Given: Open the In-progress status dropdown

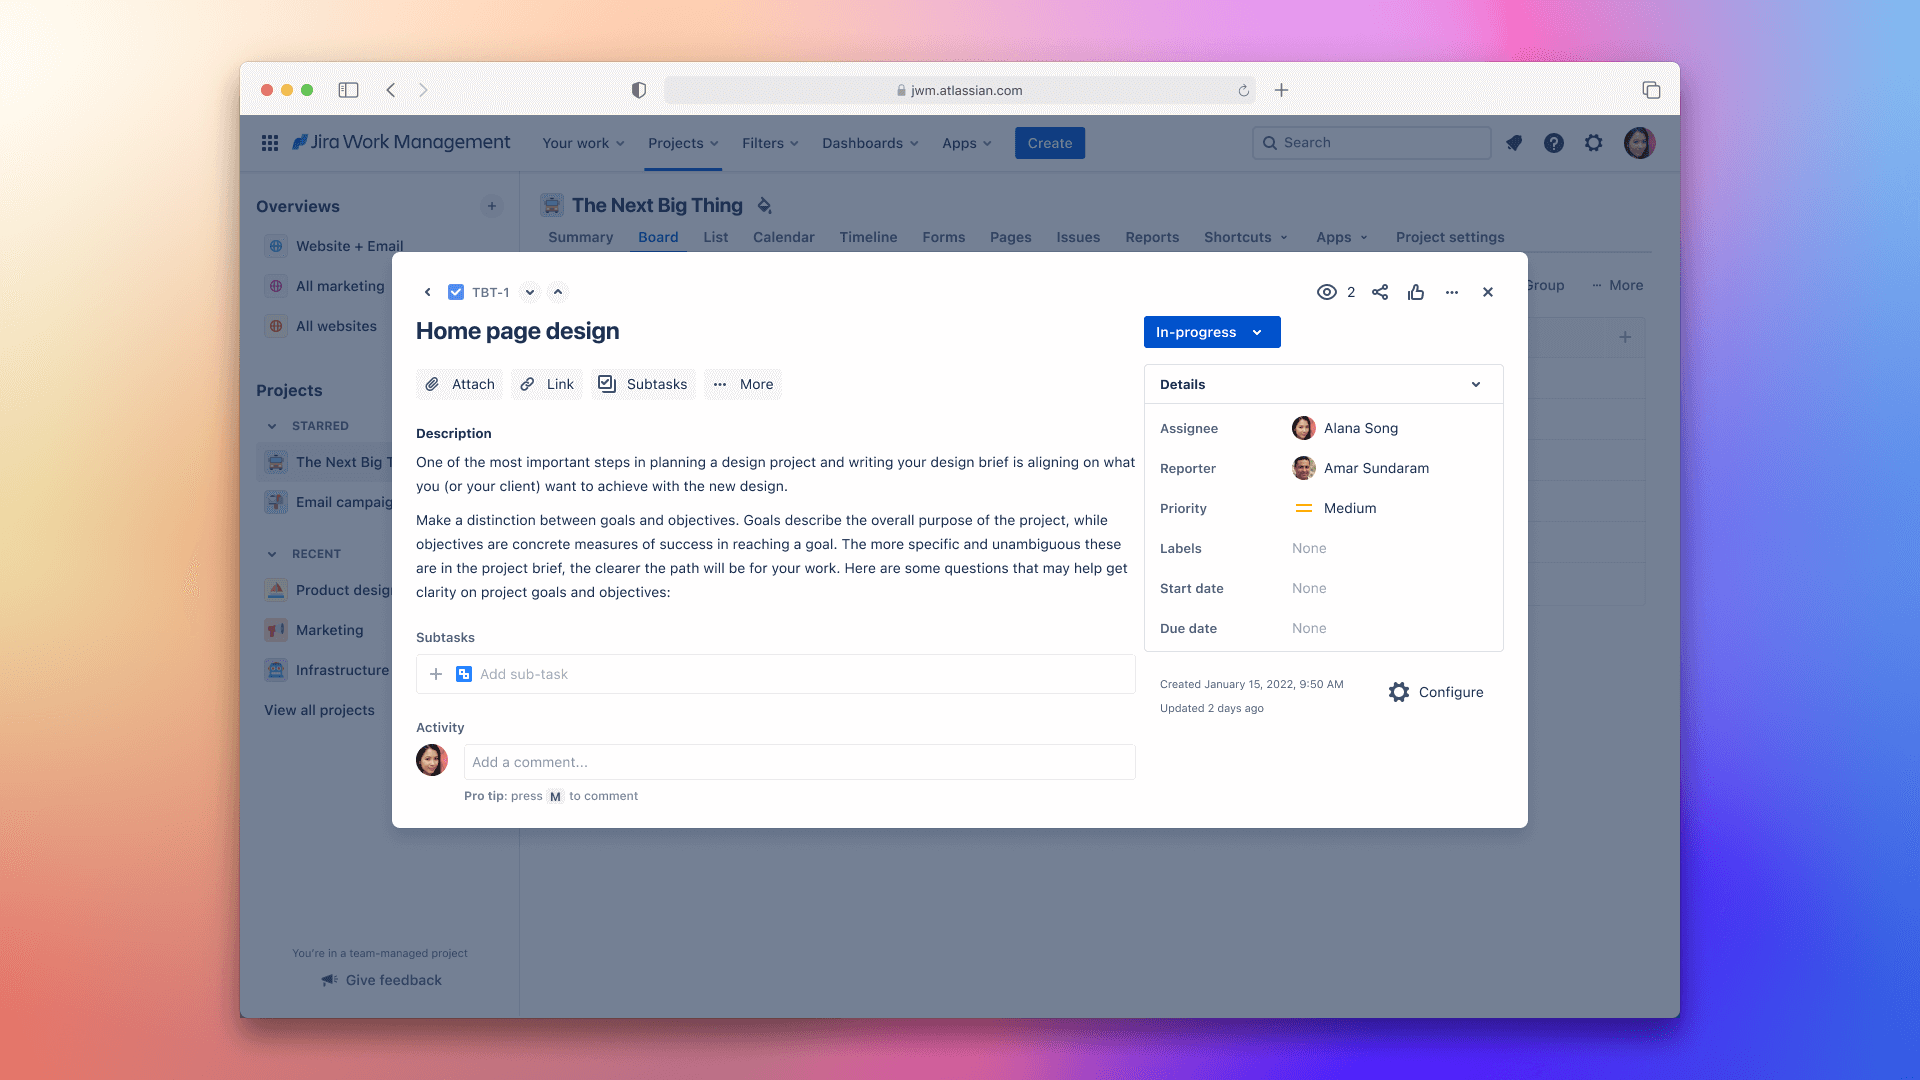Looking at the screenshot, I should tap(1211, 332).
